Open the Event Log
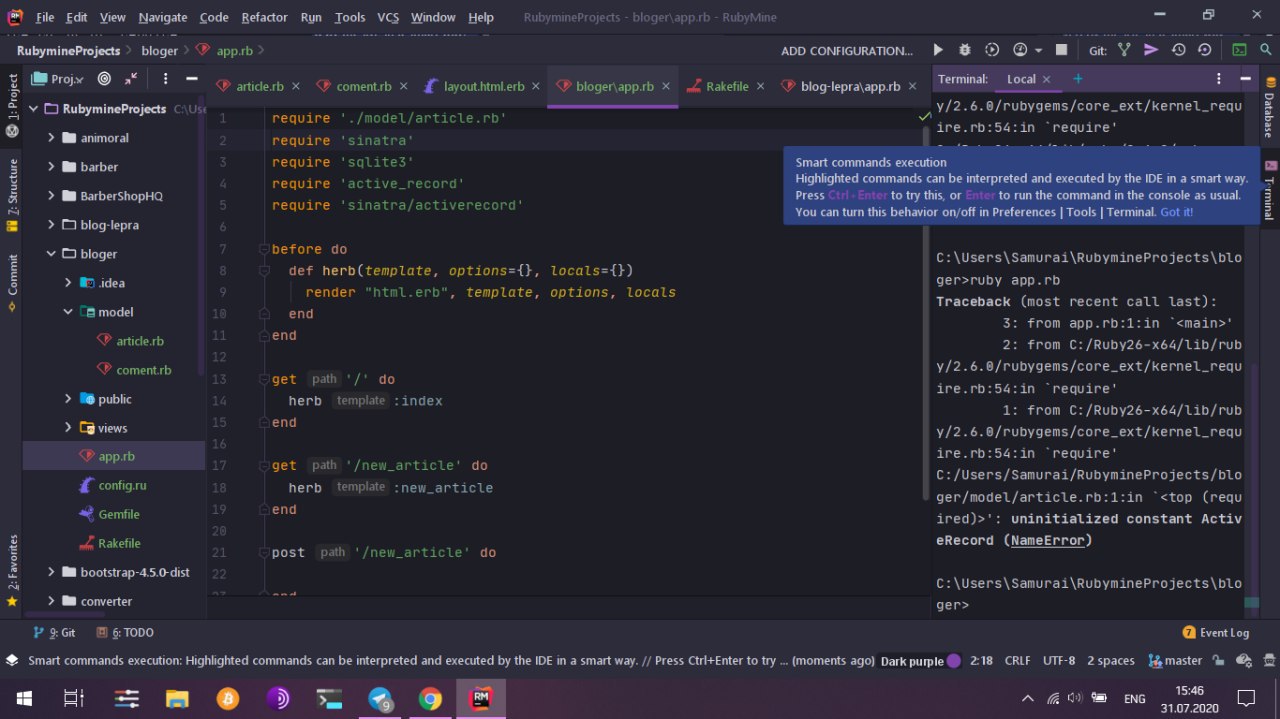 [x=1216, y=633]
